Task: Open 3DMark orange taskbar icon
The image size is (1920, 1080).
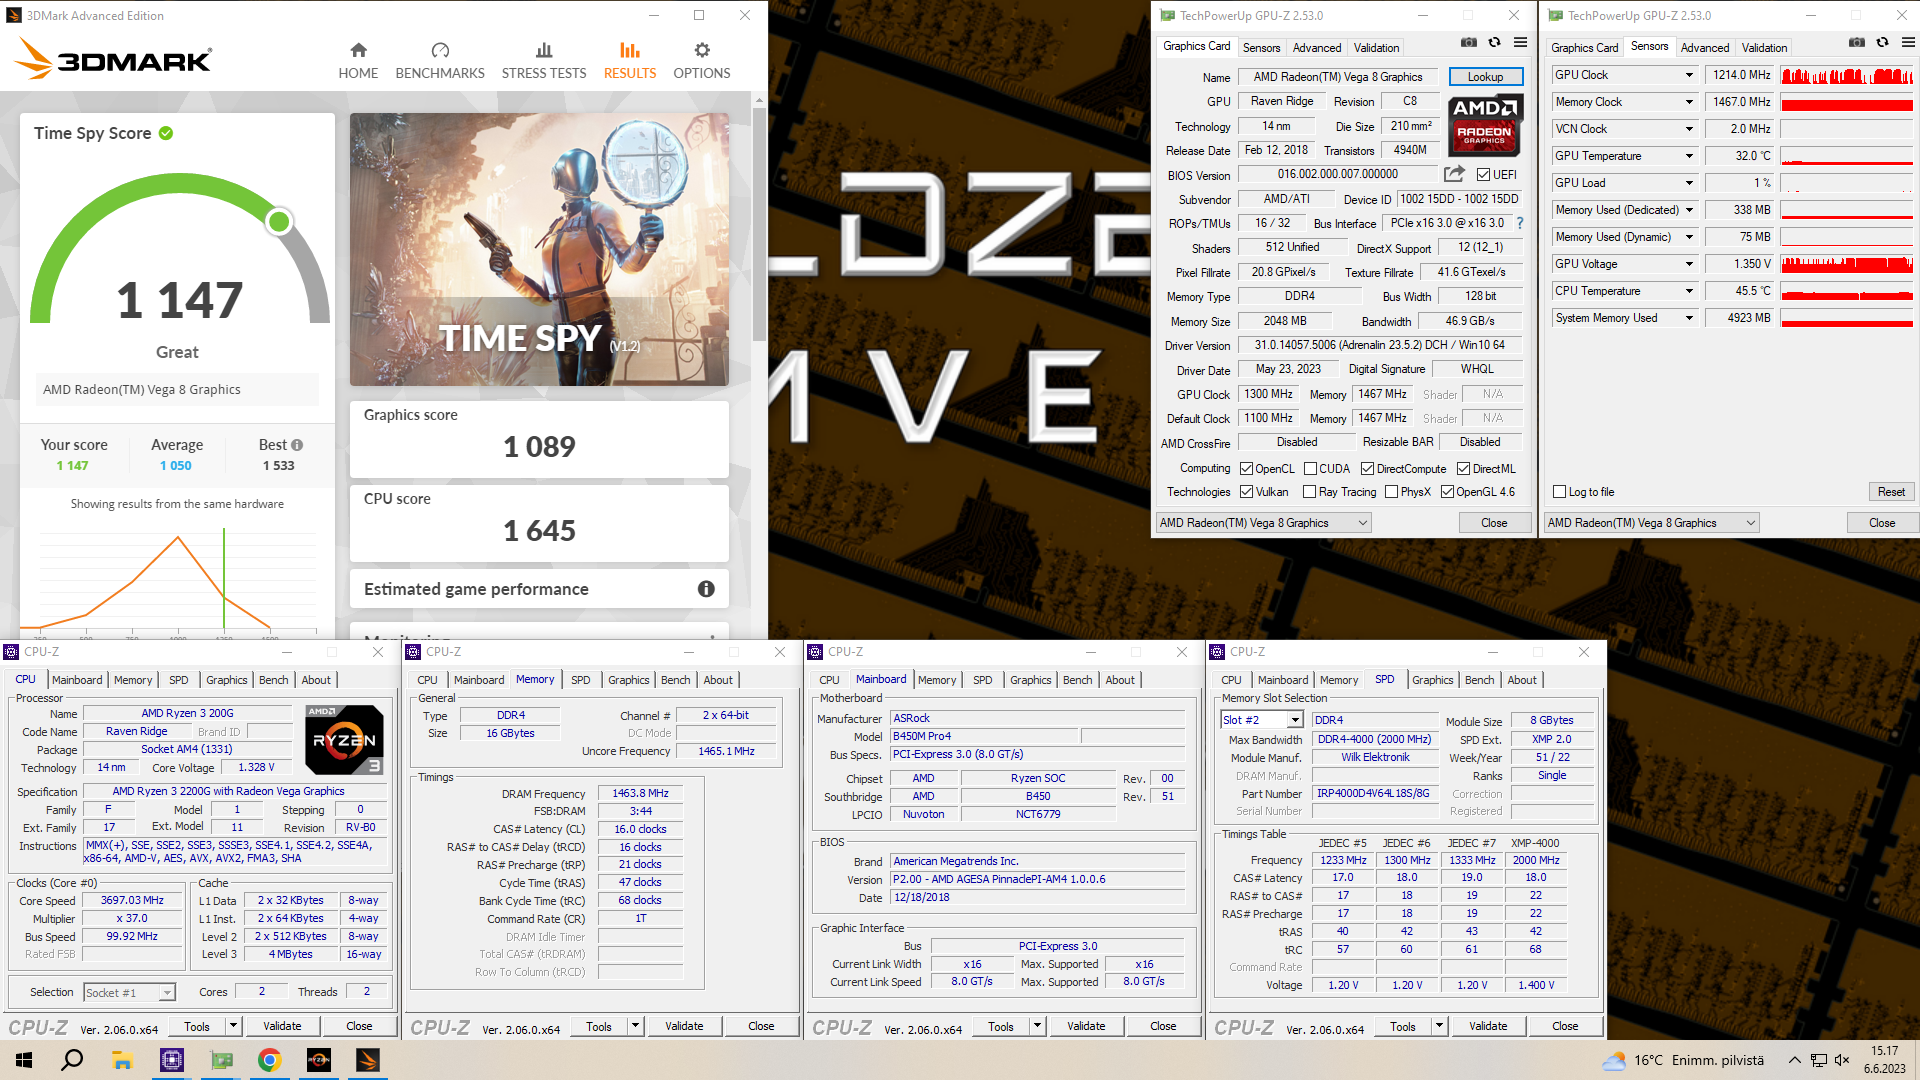Action: click(367, 1060)
